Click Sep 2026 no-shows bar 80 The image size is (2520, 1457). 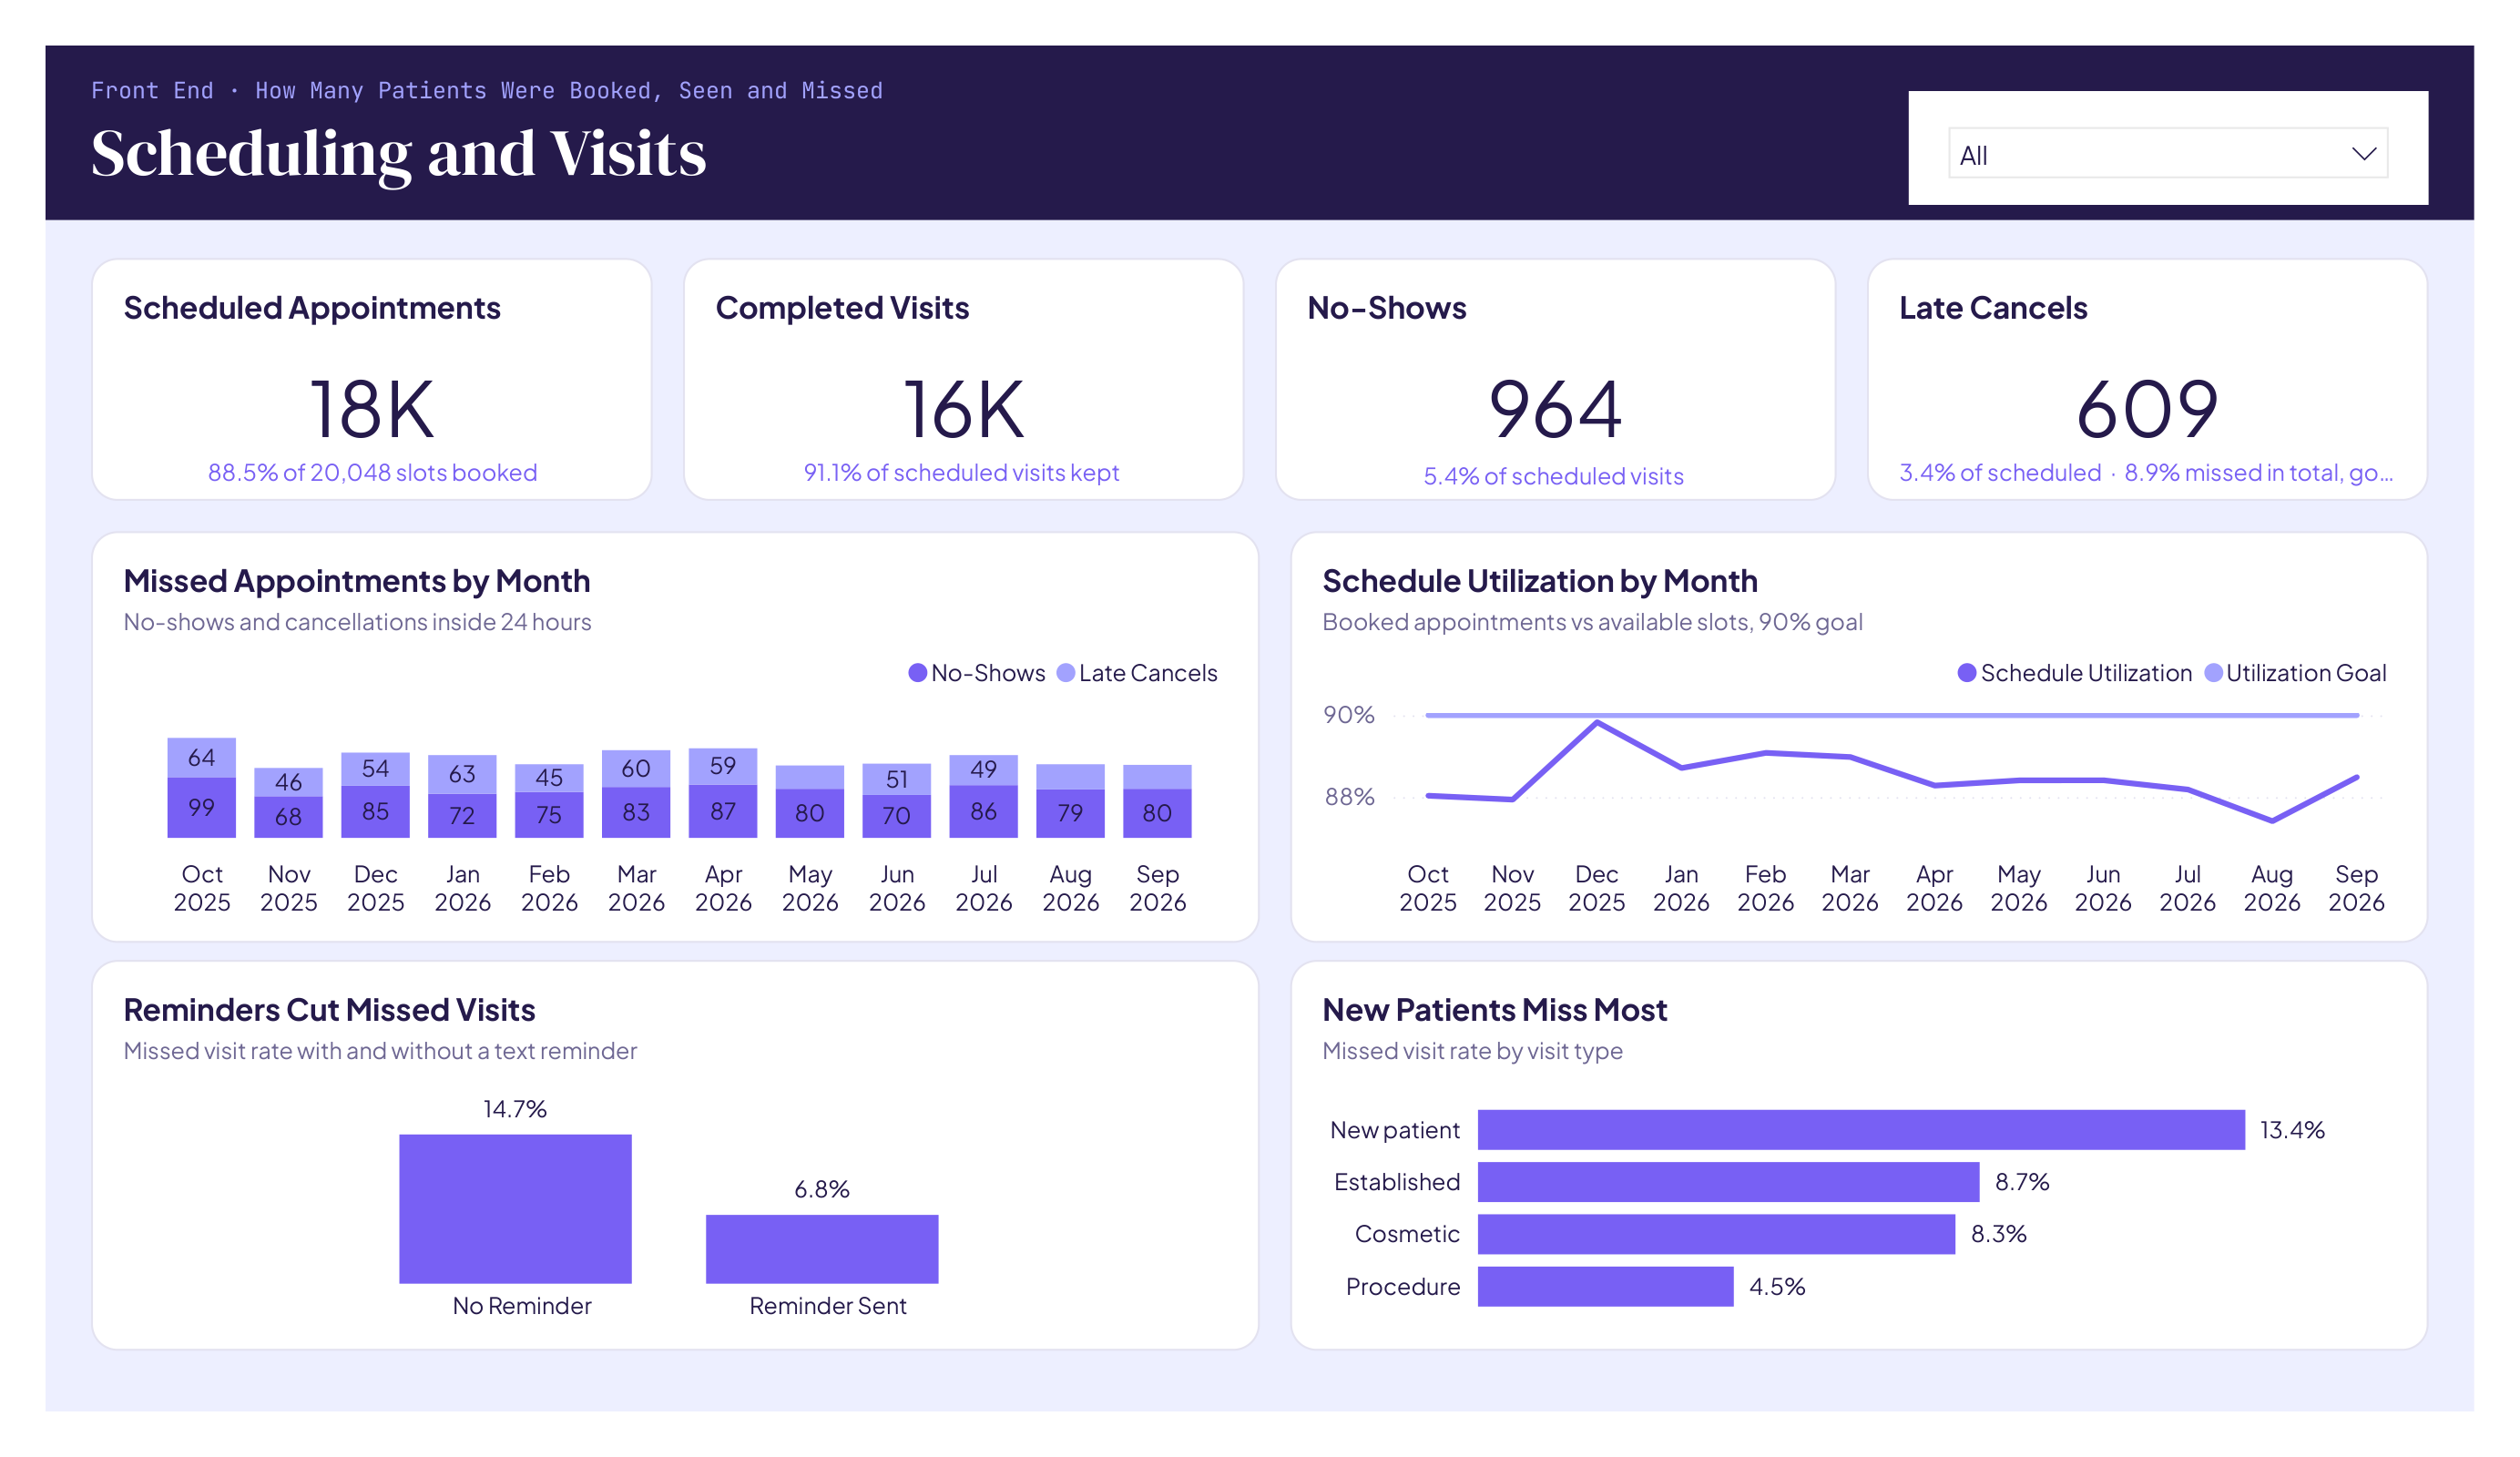pos(1158,813)
